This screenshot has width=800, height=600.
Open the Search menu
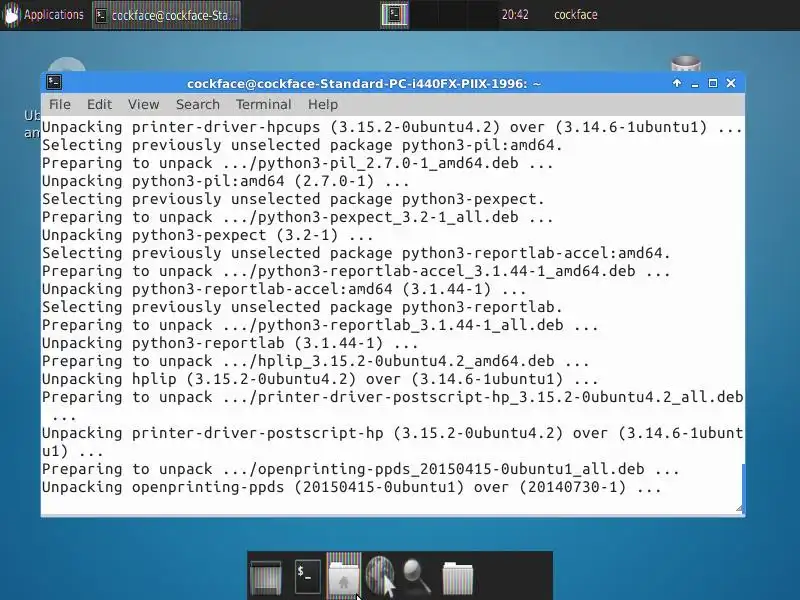(197, 105)
